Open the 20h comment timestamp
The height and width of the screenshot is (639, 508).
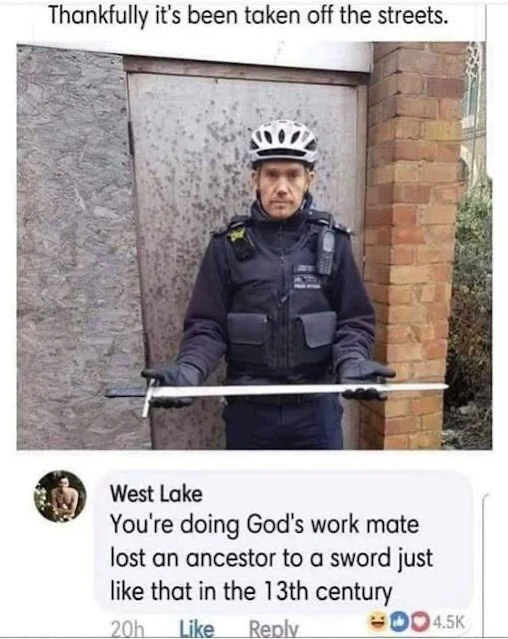pyautogui.click(x=127, y=630)
